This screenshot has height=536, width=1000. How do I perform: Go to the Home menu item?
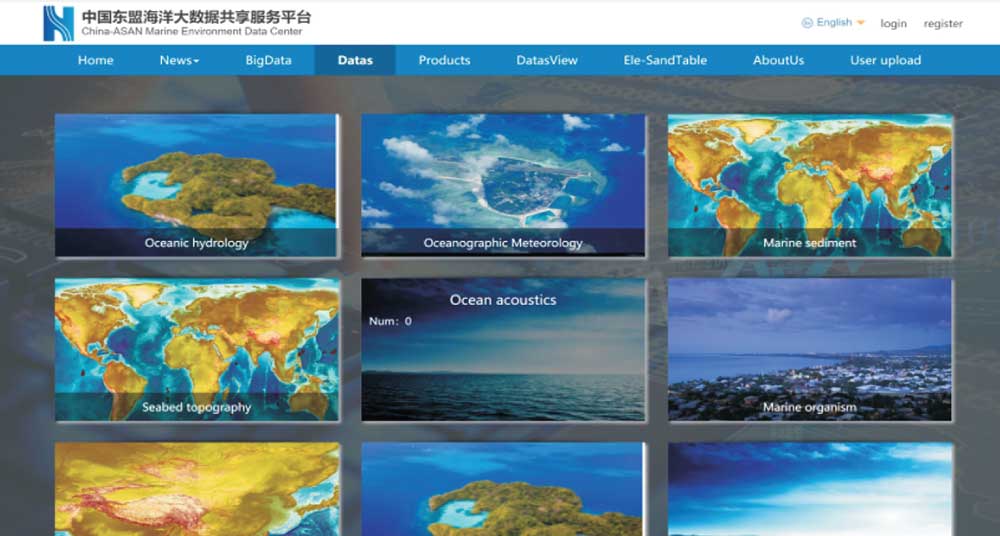pyautogui.click(x=96, y=61)
